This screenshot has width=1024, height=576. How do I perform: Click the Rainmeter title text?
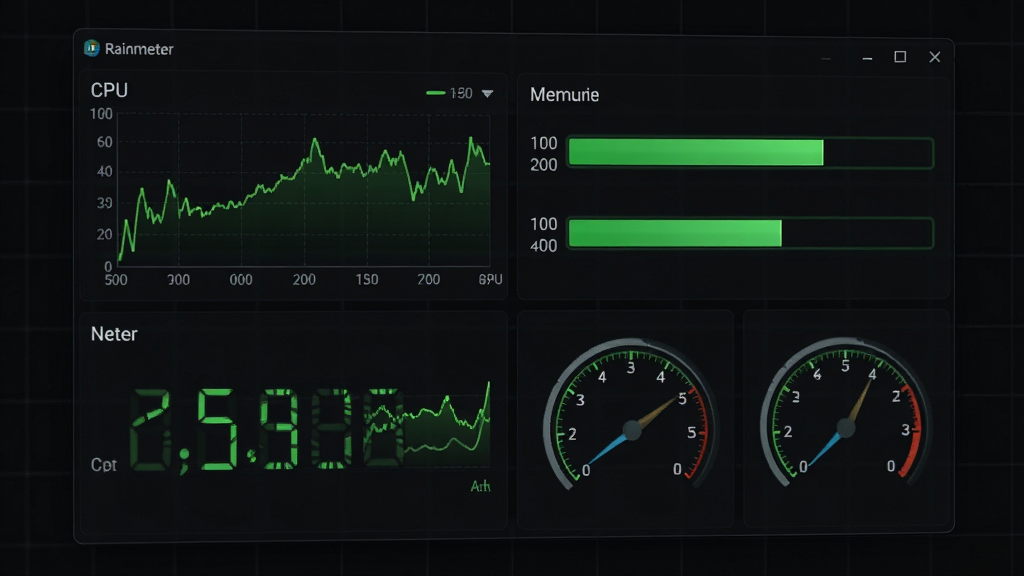[x=139, y=49]
